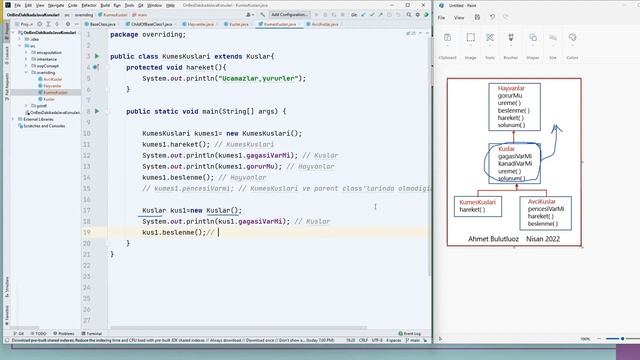Open Search Everywhere magnifier in IntelliJ toolbar
Screen dimensions: 640x360
(x=409, y=15)
